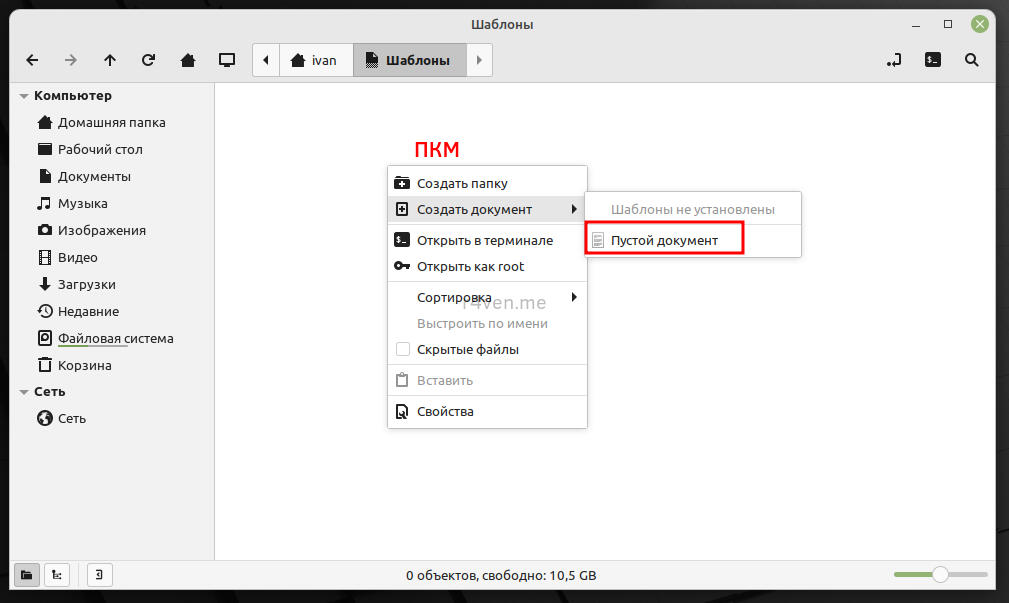Enable the Скрытые файлы checkbox

pyautogui.click(x=403, y=349)
